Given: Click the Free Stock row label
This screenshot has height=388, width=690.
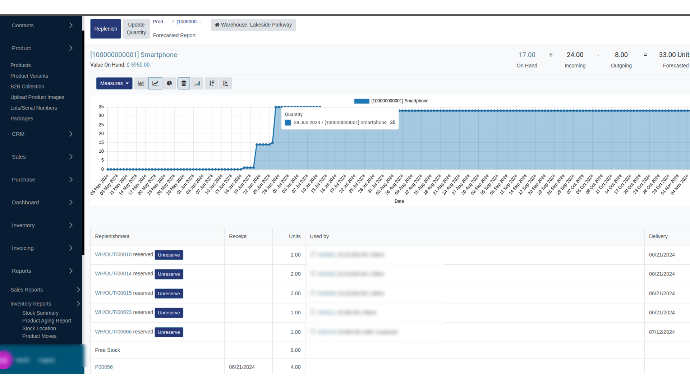Looking at the screenshot, I should click(x=107, y=350).
